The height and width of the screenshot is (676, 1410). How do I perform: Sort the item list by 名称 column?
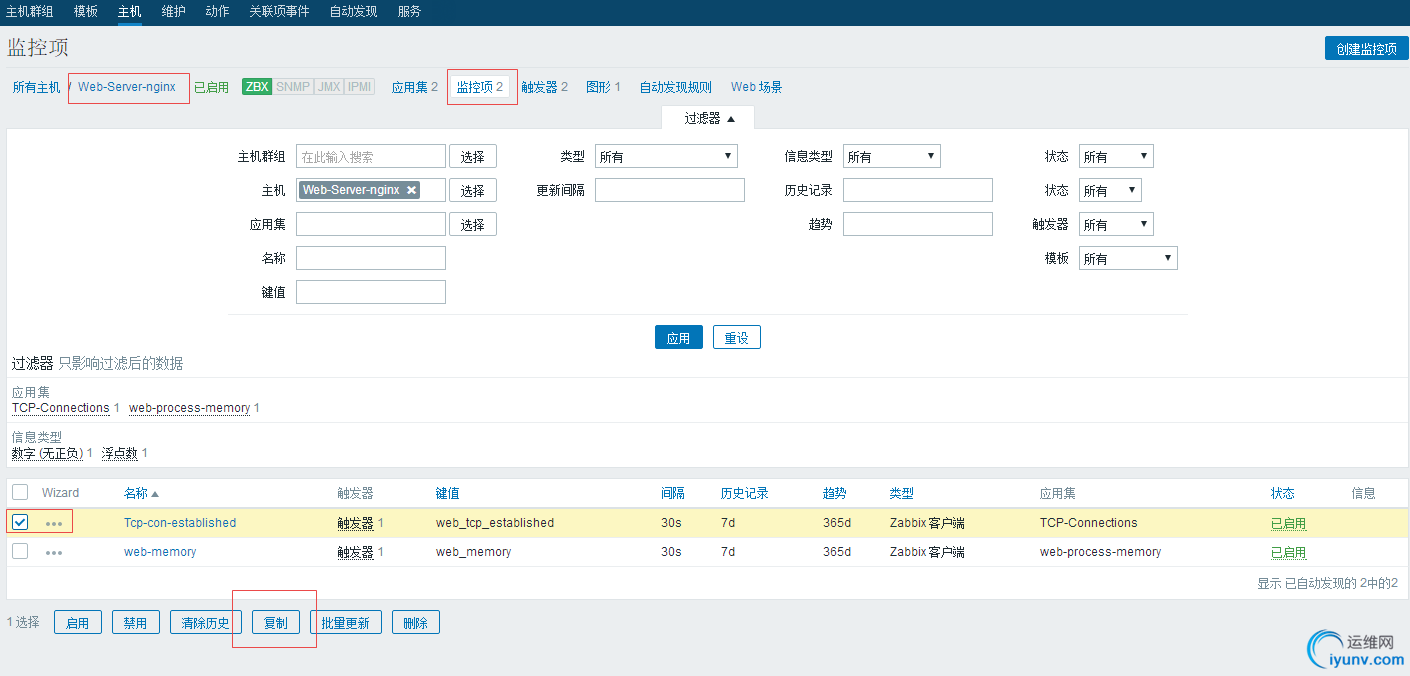(141, 493)
